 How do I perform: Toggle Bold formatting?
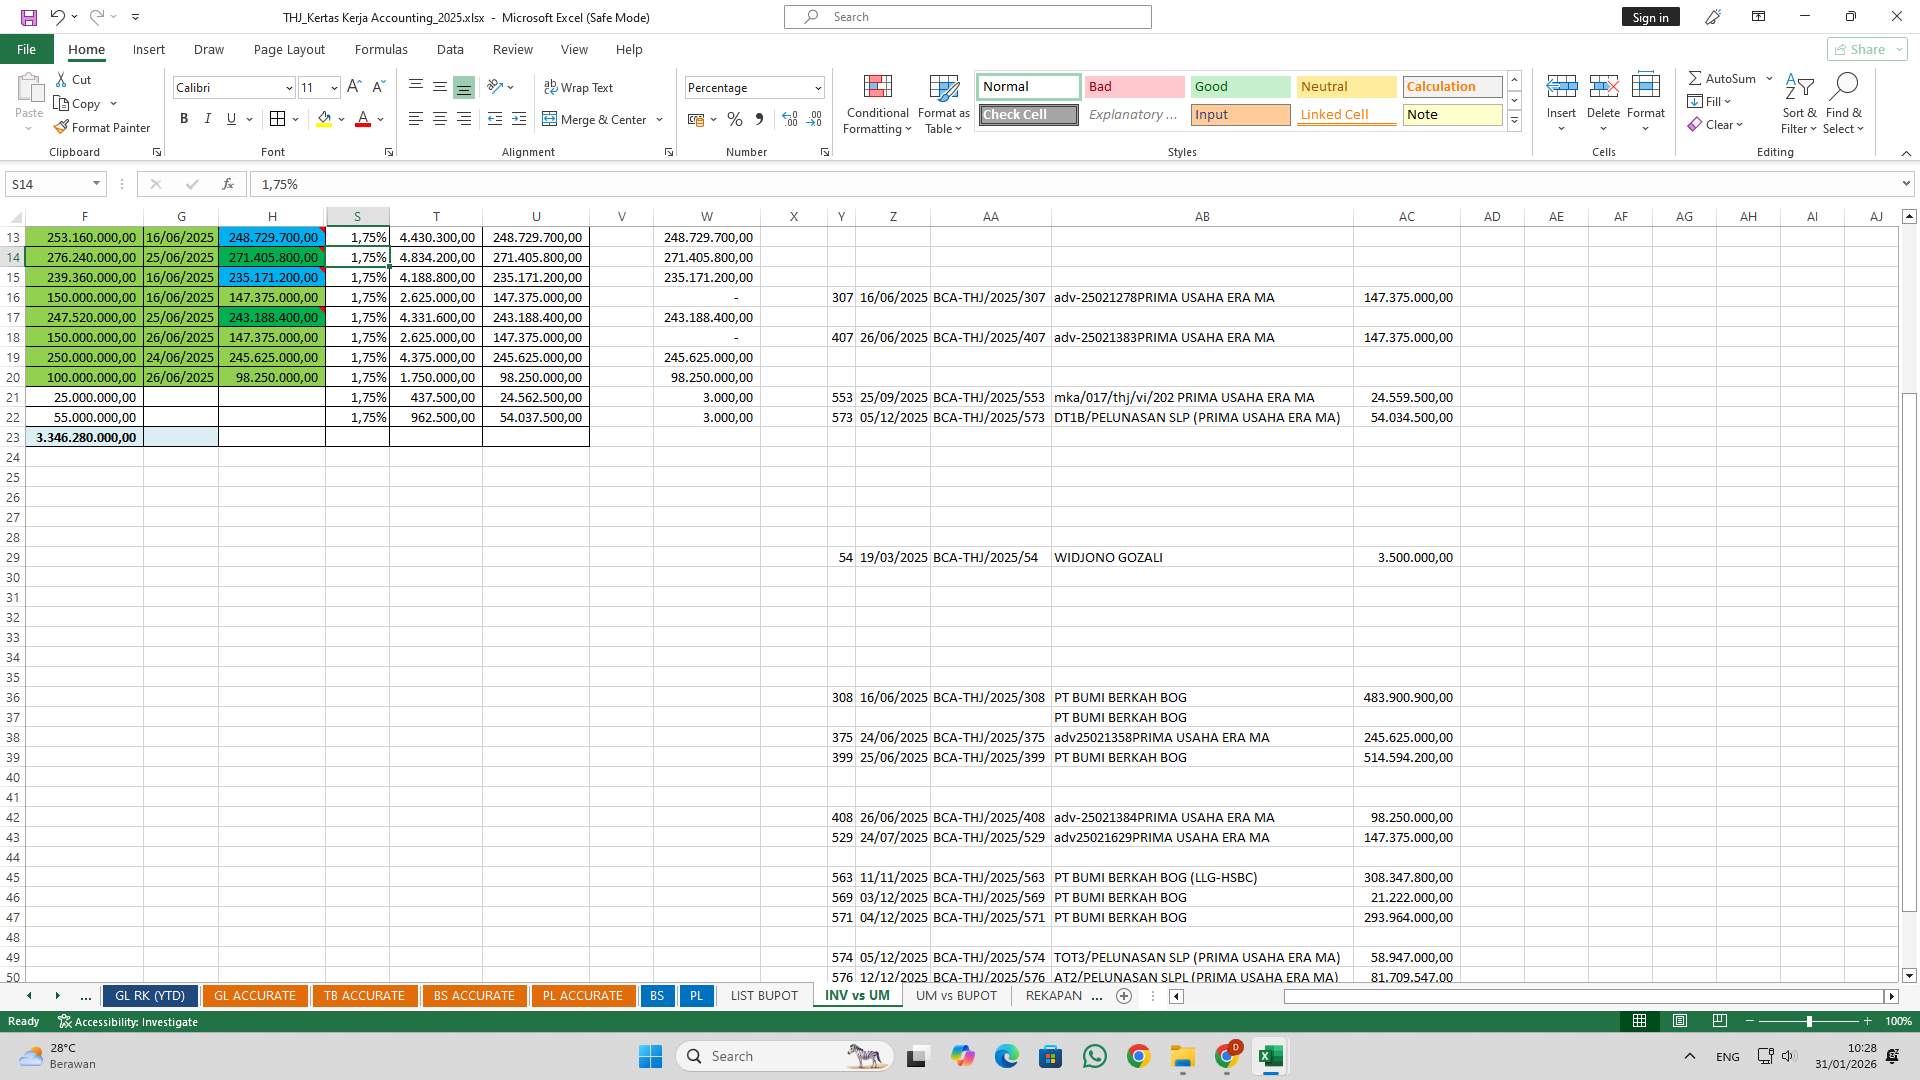point(184,119)
